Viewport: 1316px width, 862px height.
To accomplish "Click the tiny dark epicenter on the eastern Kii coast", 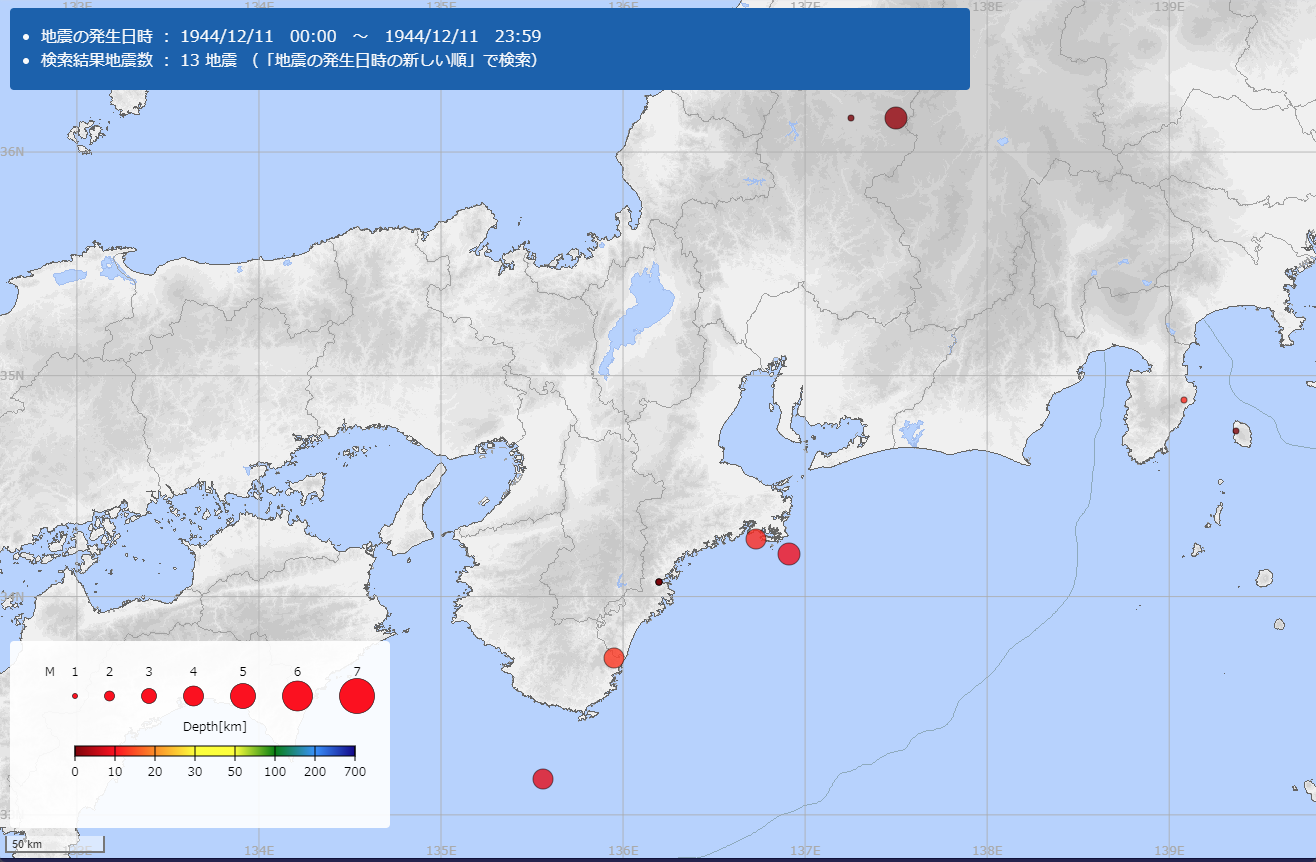I will [659, 582].
